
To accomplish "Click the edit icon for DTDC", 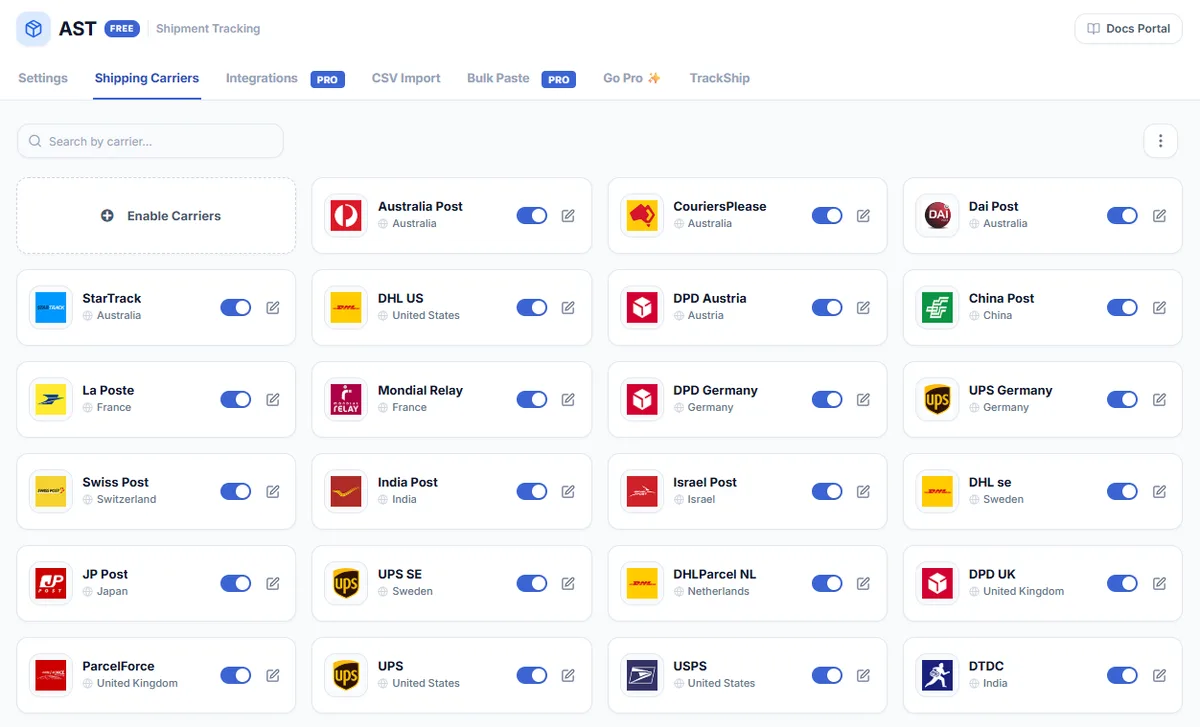I will click(x=1159, y=675).
